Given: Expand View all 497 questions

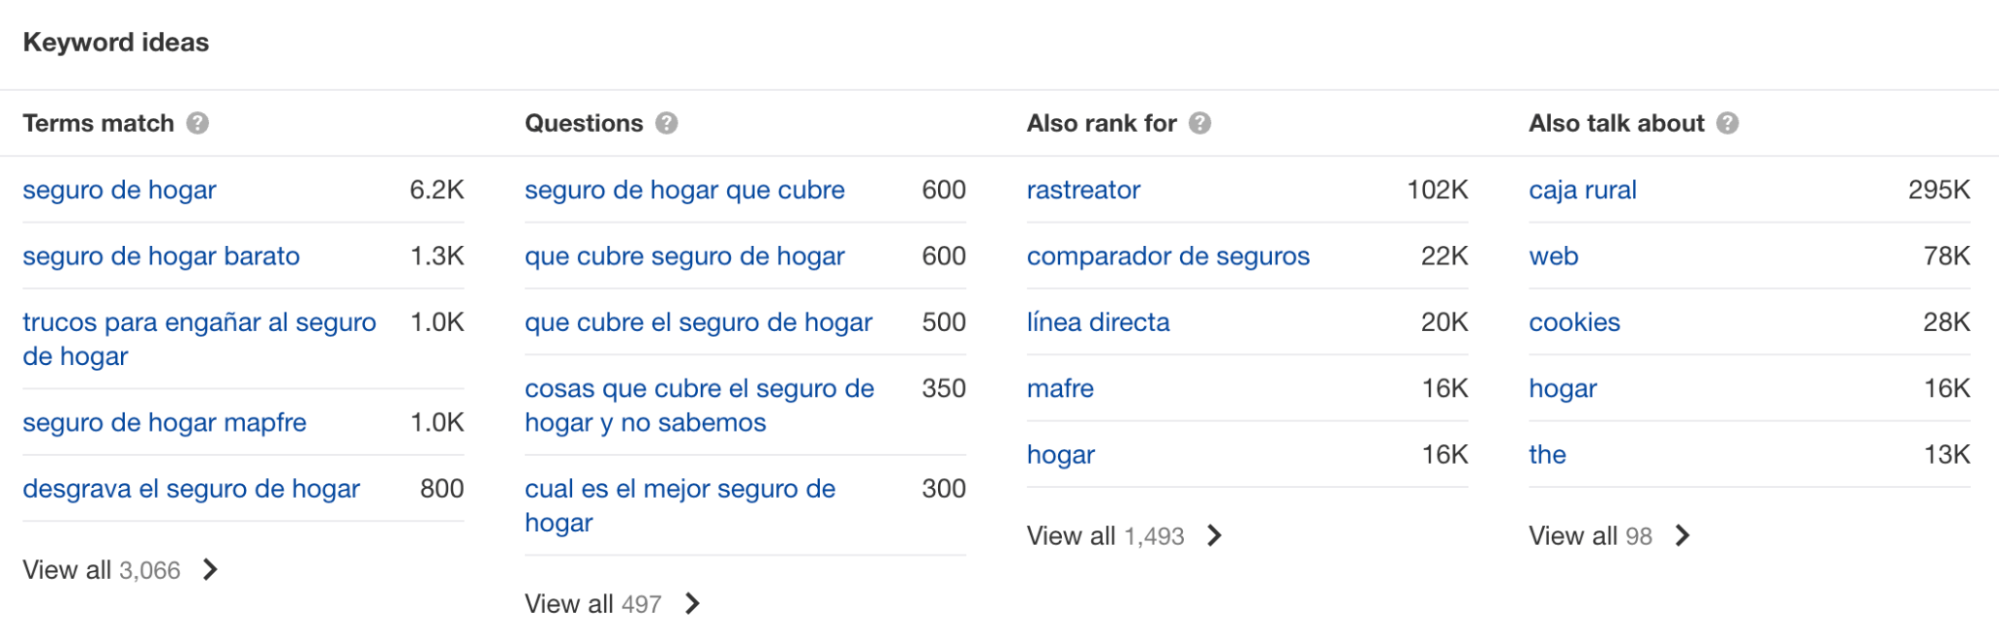Looking at the screenshot, I should (x=612, y=604).
